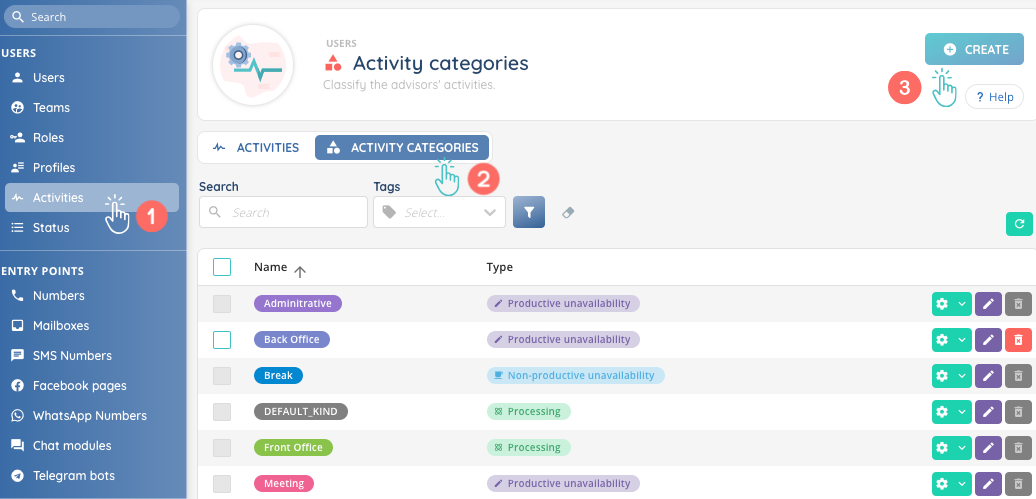Open WhatsApp Numbers in the sidebar
Image resolution: width=1036 pixels, height=499 pixels.
(x=89, y=416)
